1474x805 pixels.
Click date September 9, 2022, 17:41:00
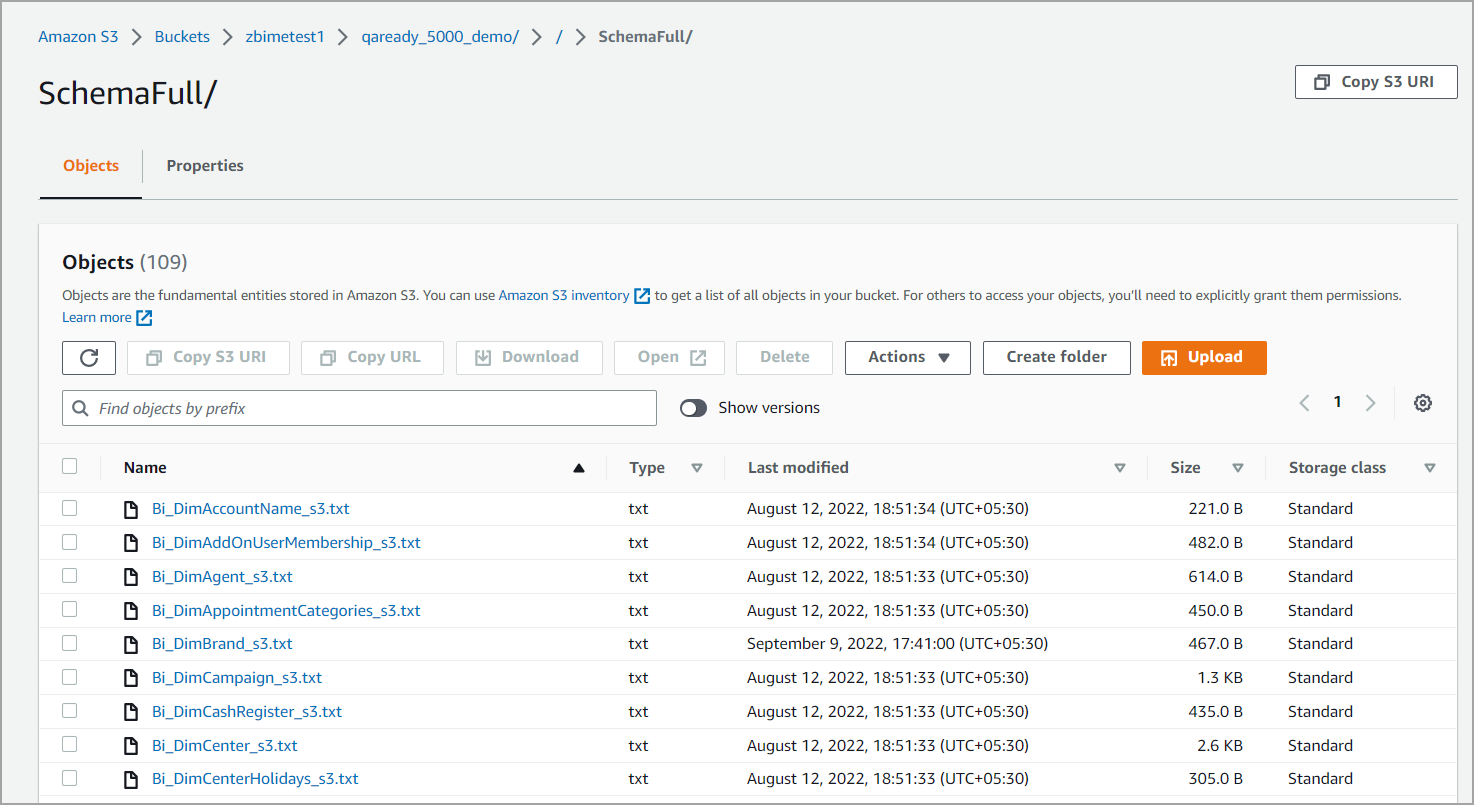pyautogui.click(x=897, y=644)
